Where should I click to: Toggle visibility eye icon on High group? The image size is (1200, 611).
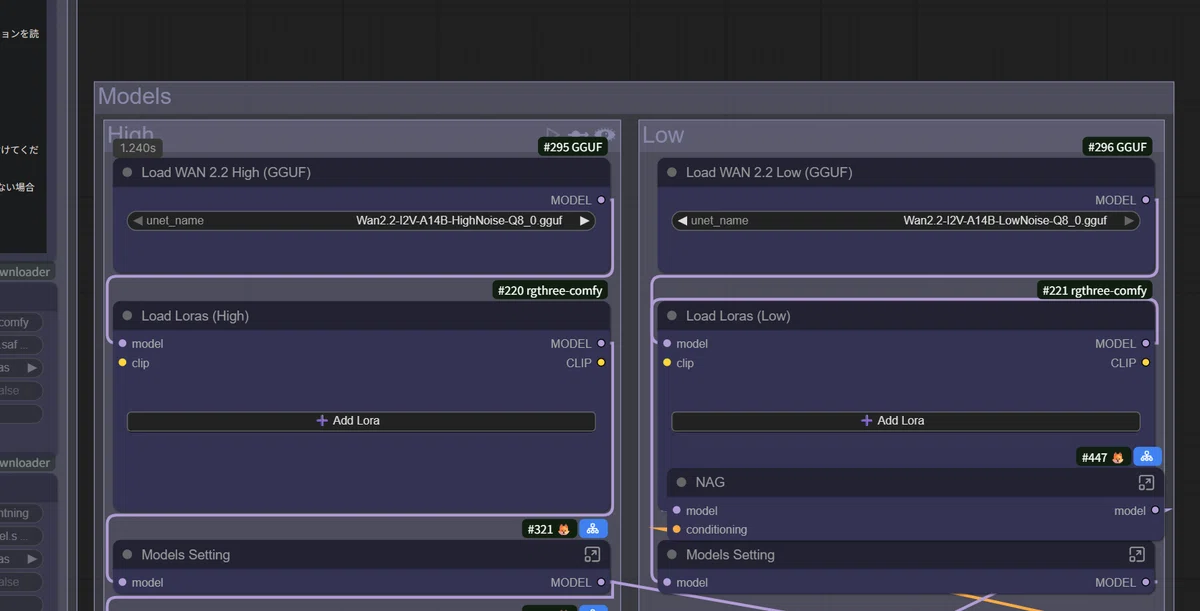(x=605, y=135)
